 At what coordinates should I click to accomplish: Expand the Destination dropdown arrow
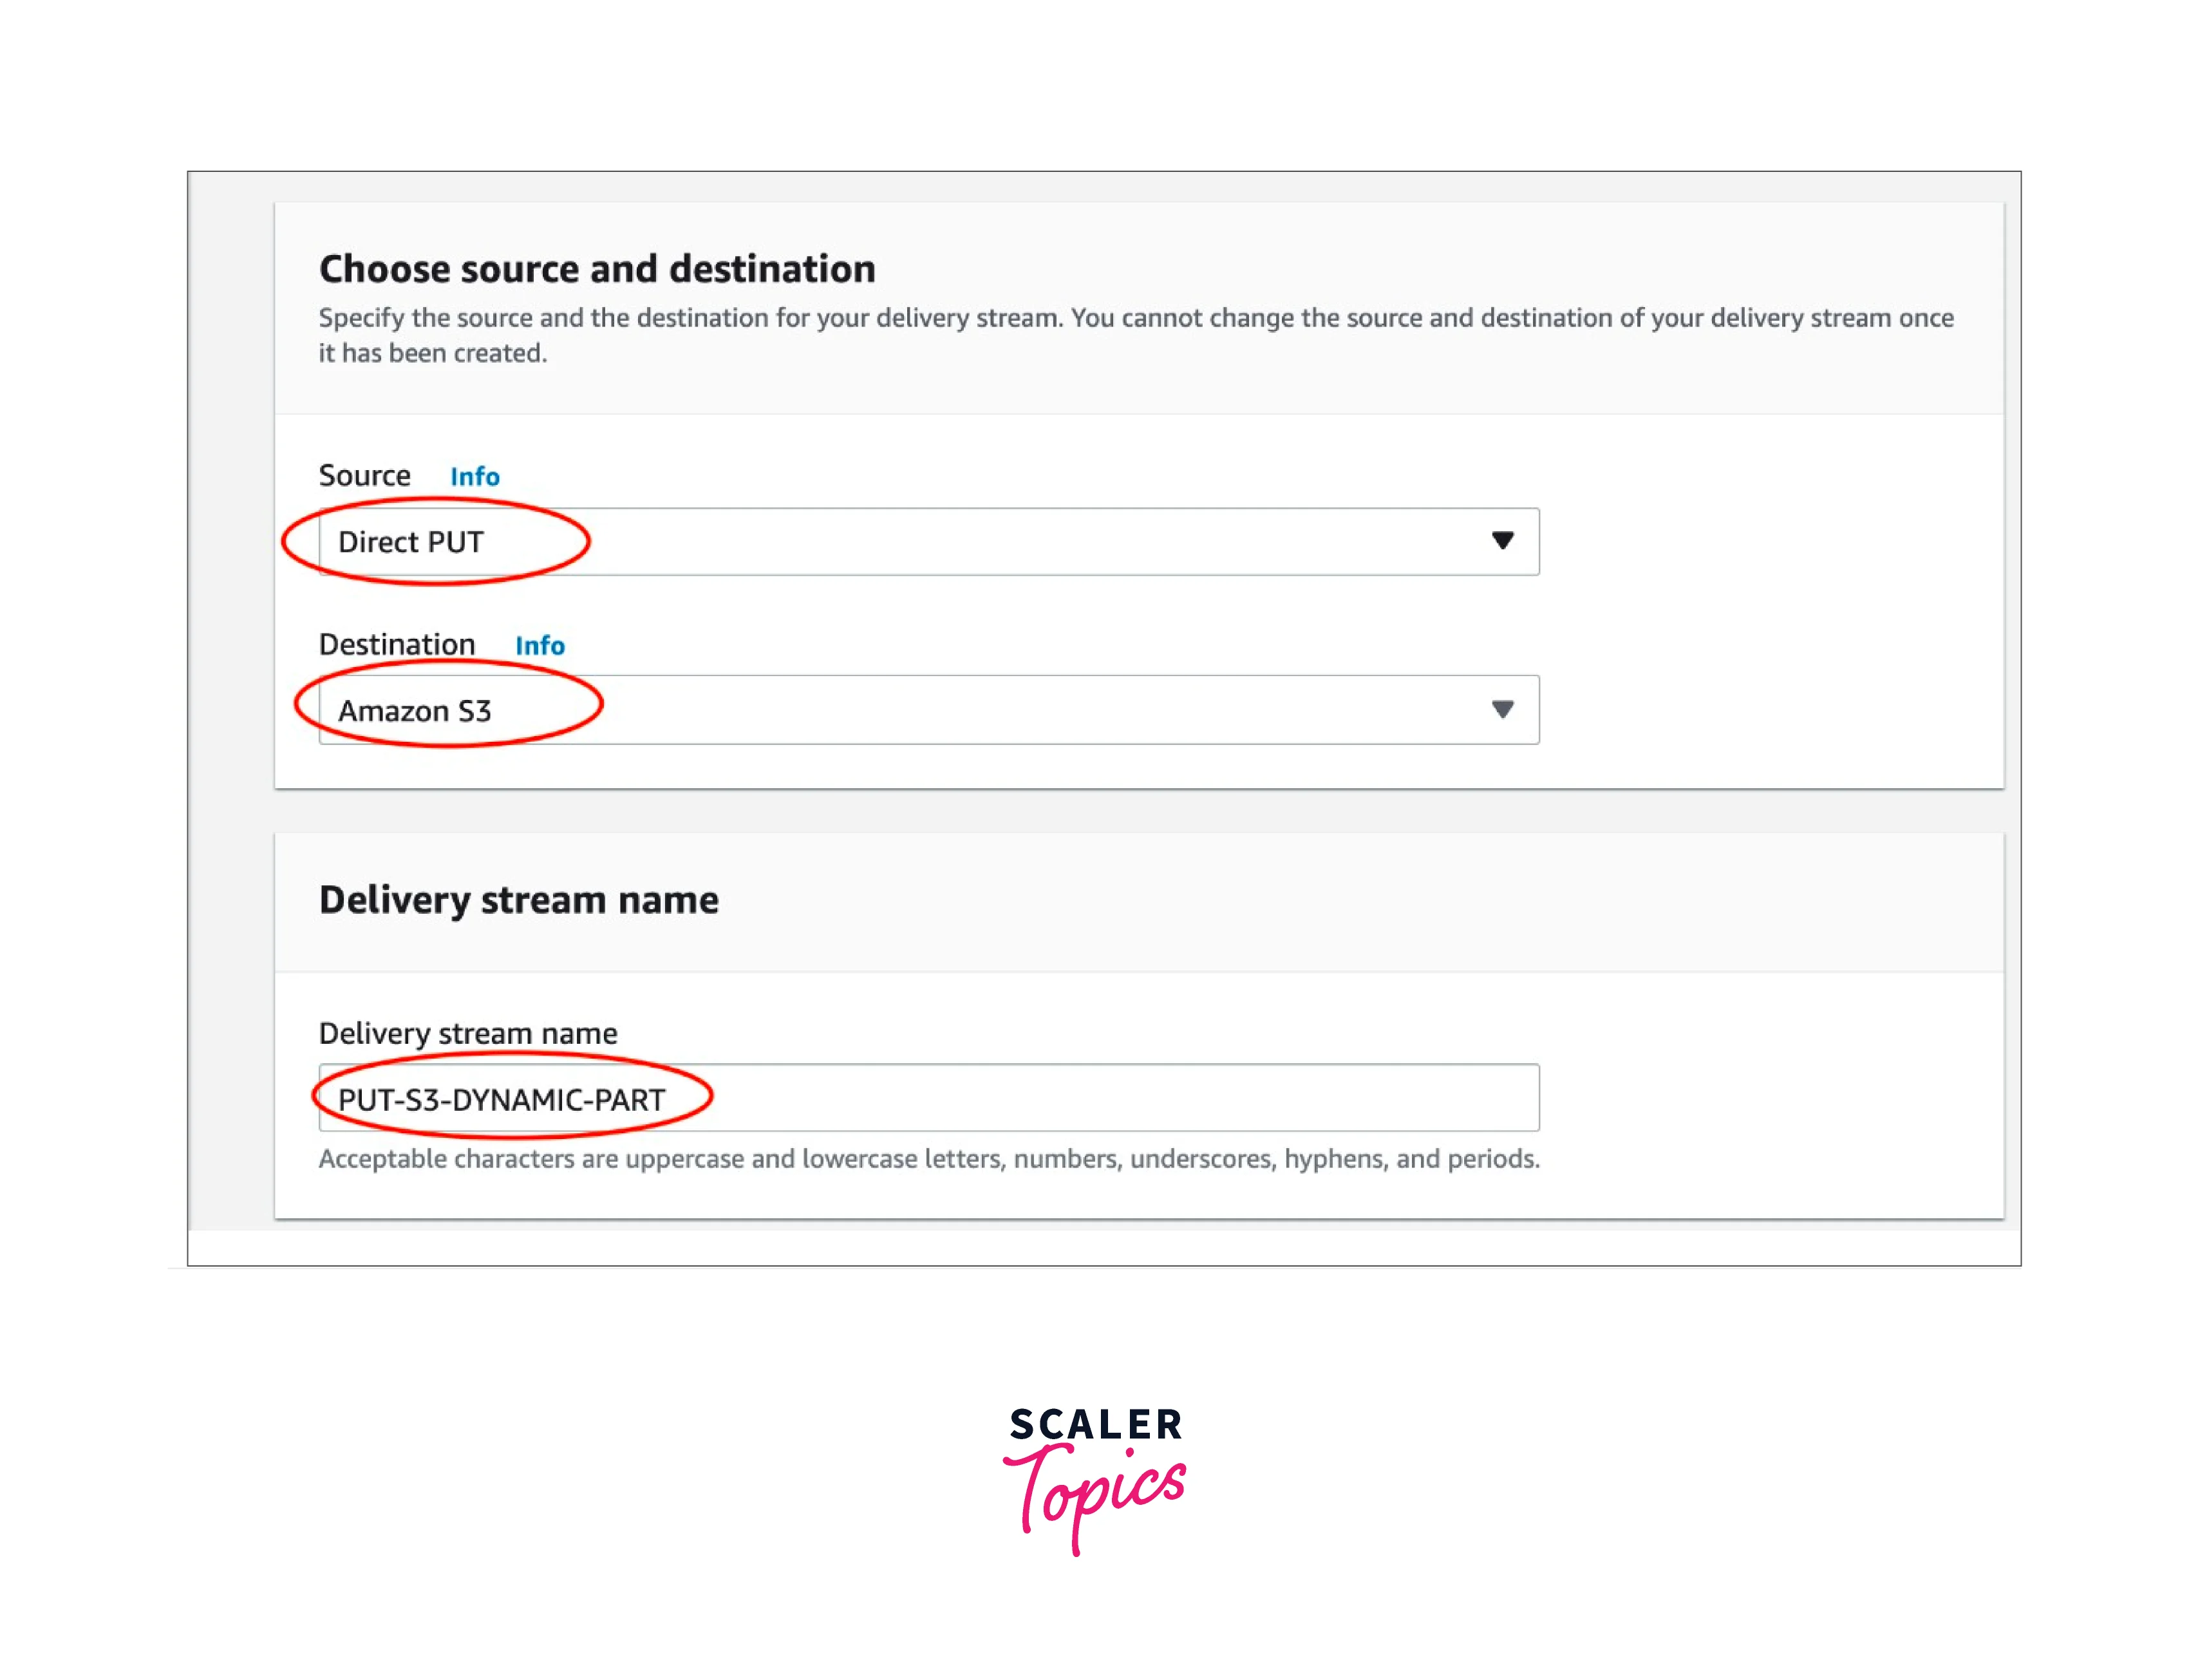tap(1501, 710)
